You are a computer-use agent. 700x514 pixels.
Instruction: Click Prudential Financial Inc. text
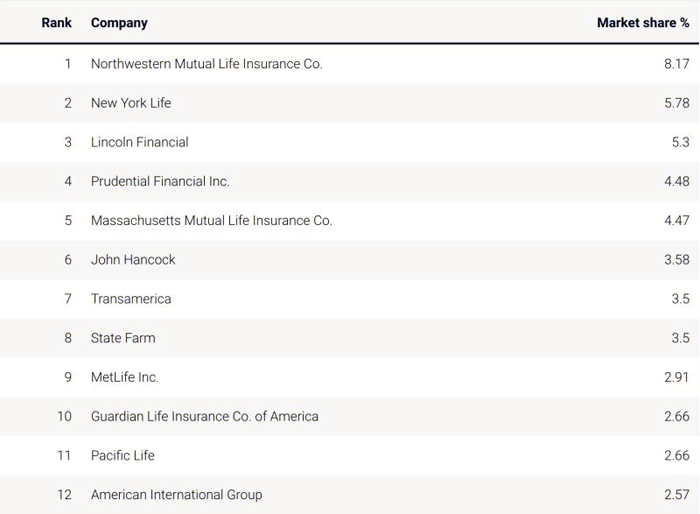pyautogui.click(x=160, y=181)
